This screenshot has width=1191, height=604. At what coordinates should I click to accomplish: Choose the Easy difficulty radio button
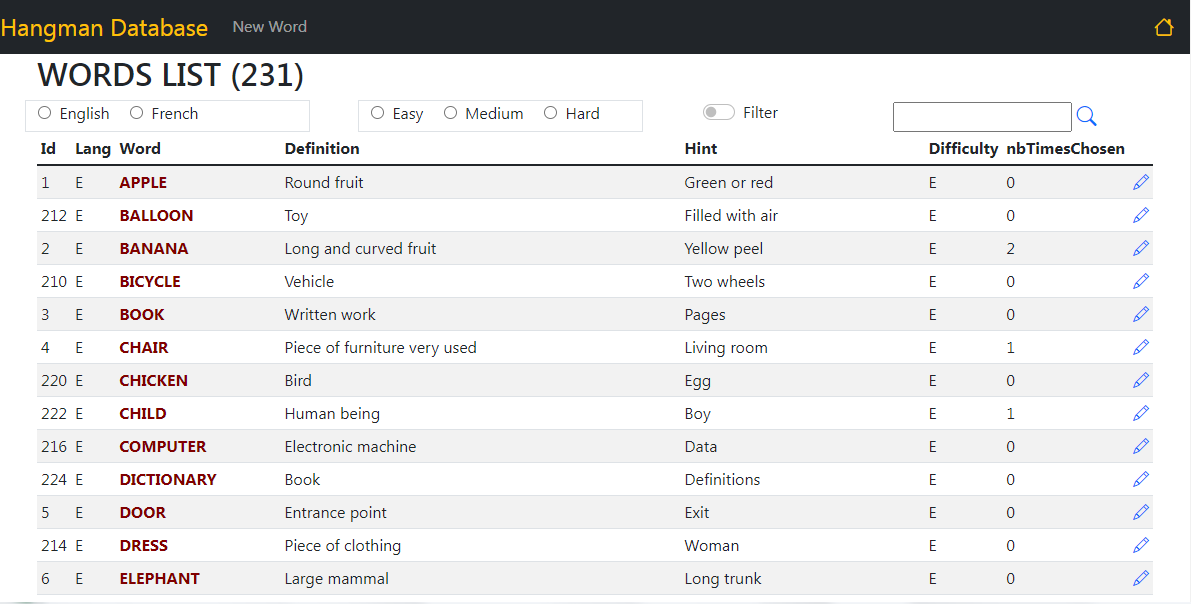(378, 112)
